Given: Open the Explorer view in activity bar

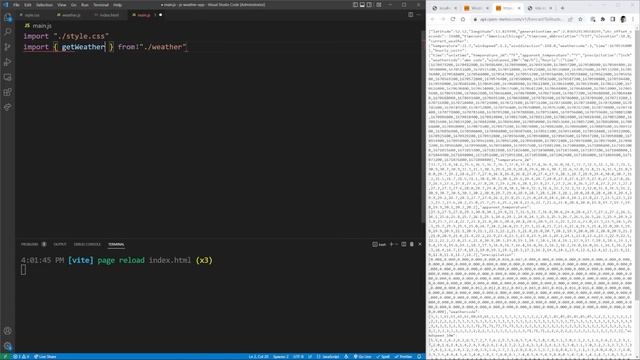Looking at the screenshot, I should tap(7, 18).
